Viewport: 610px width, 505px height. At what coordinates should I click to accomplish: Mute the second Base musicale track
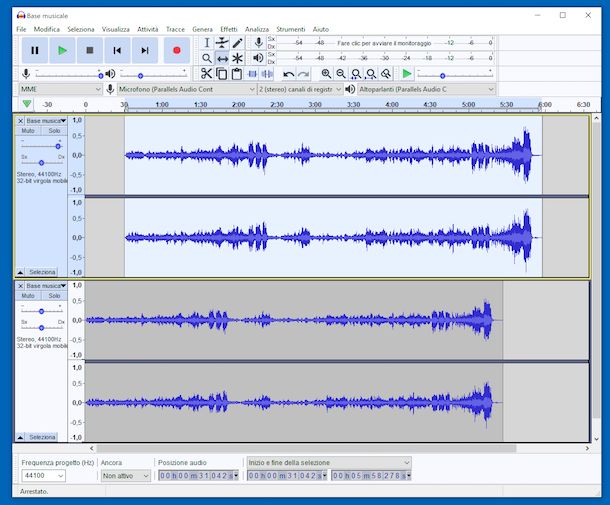tap(28, 296)
